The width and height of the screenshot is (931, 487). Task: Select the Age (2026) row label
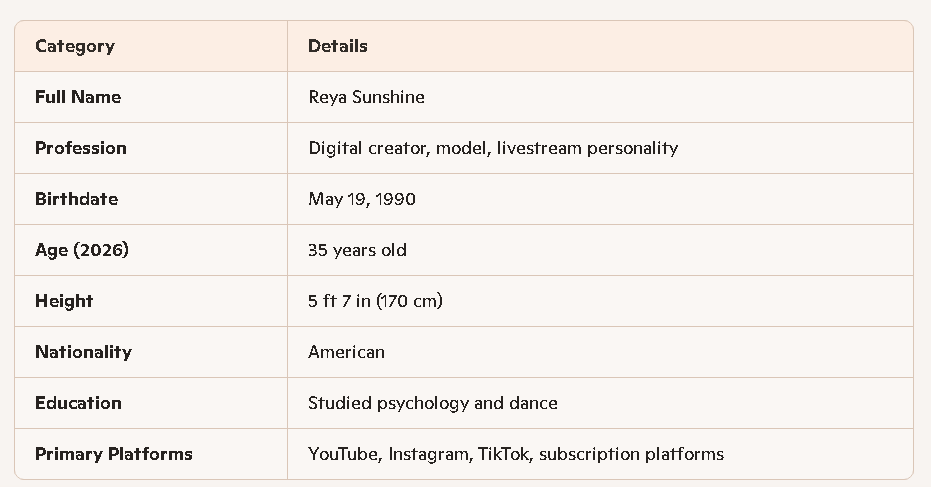point(82,250)
